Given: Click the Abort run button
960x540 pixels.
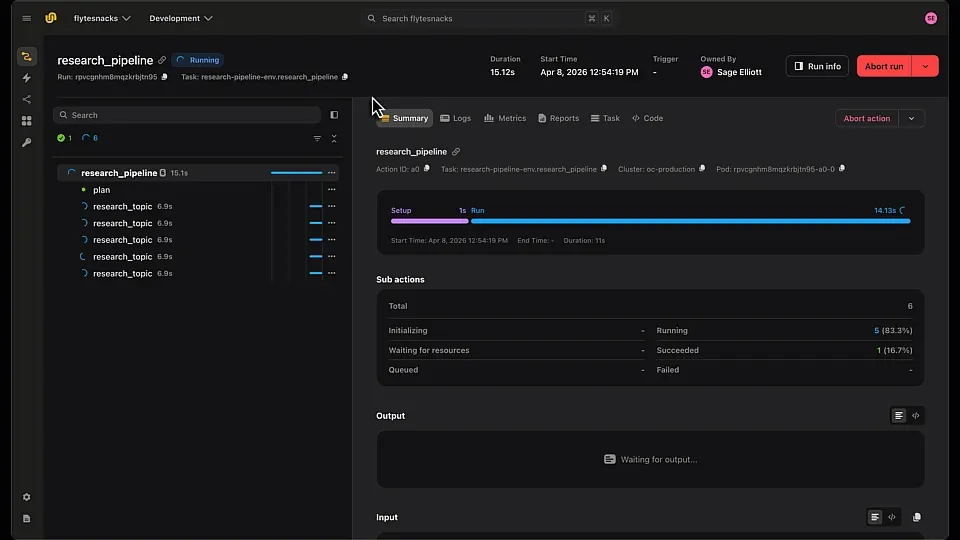Looking at the screenshot, I should click(x=884, y=66).
